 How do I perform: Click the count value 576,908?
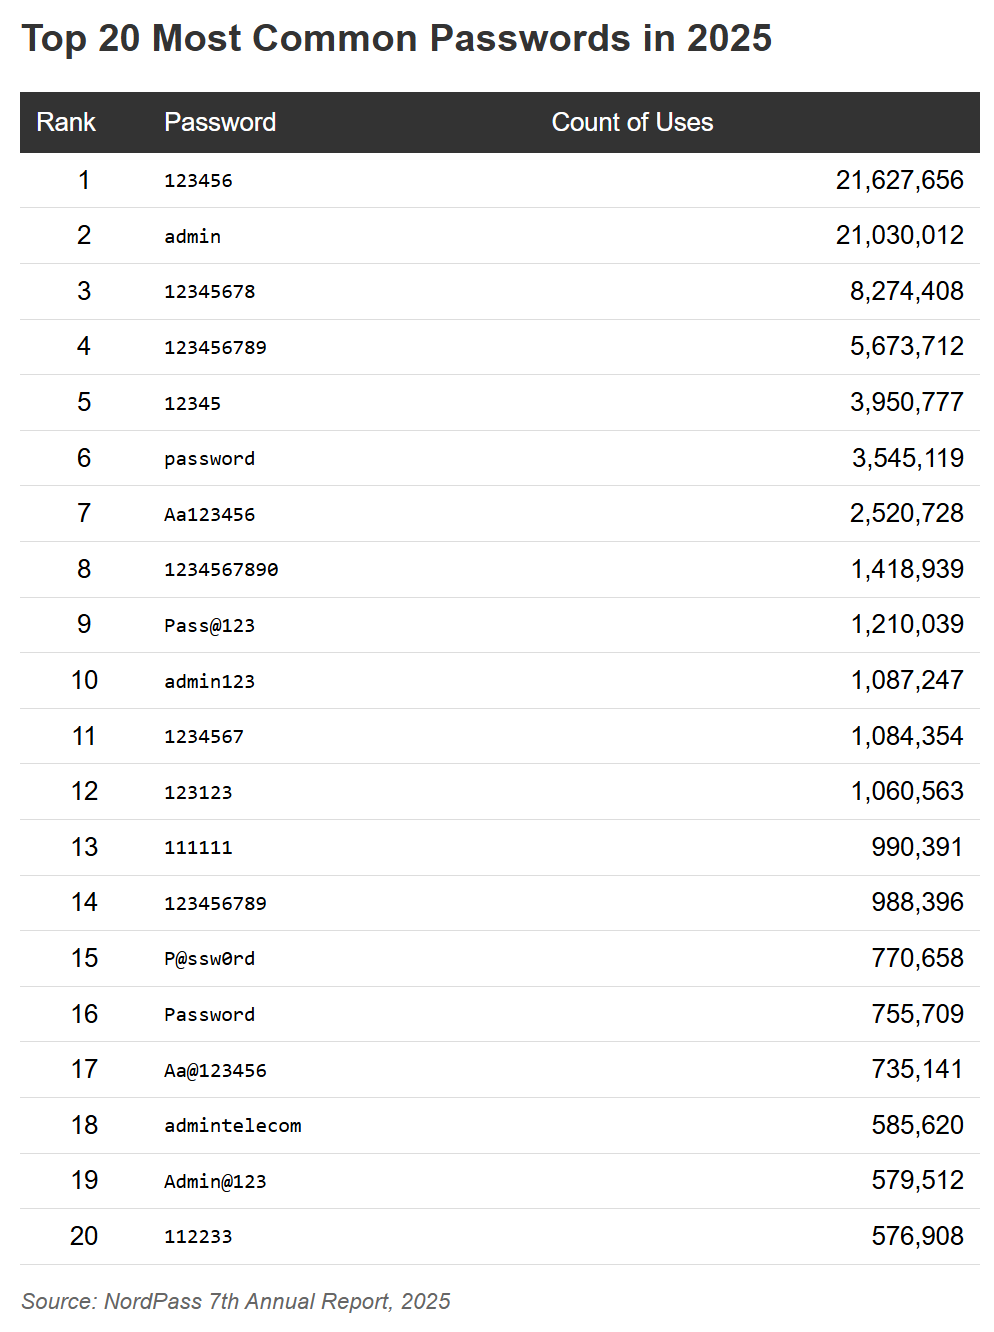917,1236
